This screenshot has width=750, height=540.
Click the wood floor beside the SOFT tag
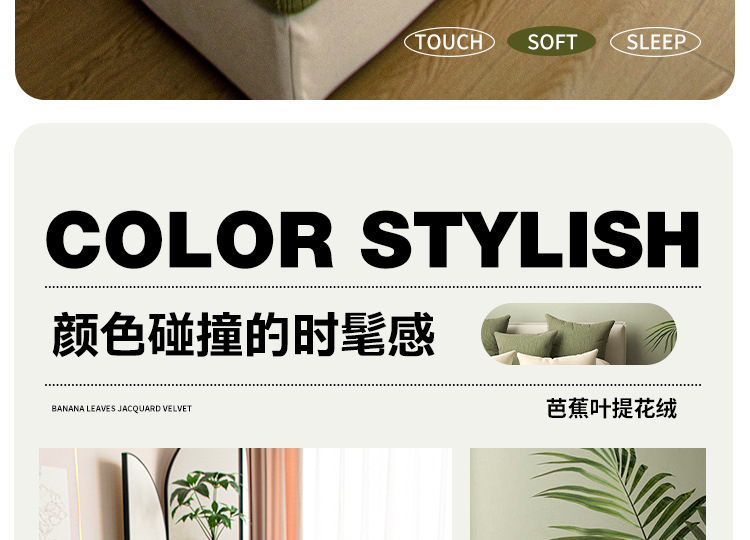coord(550,77)
